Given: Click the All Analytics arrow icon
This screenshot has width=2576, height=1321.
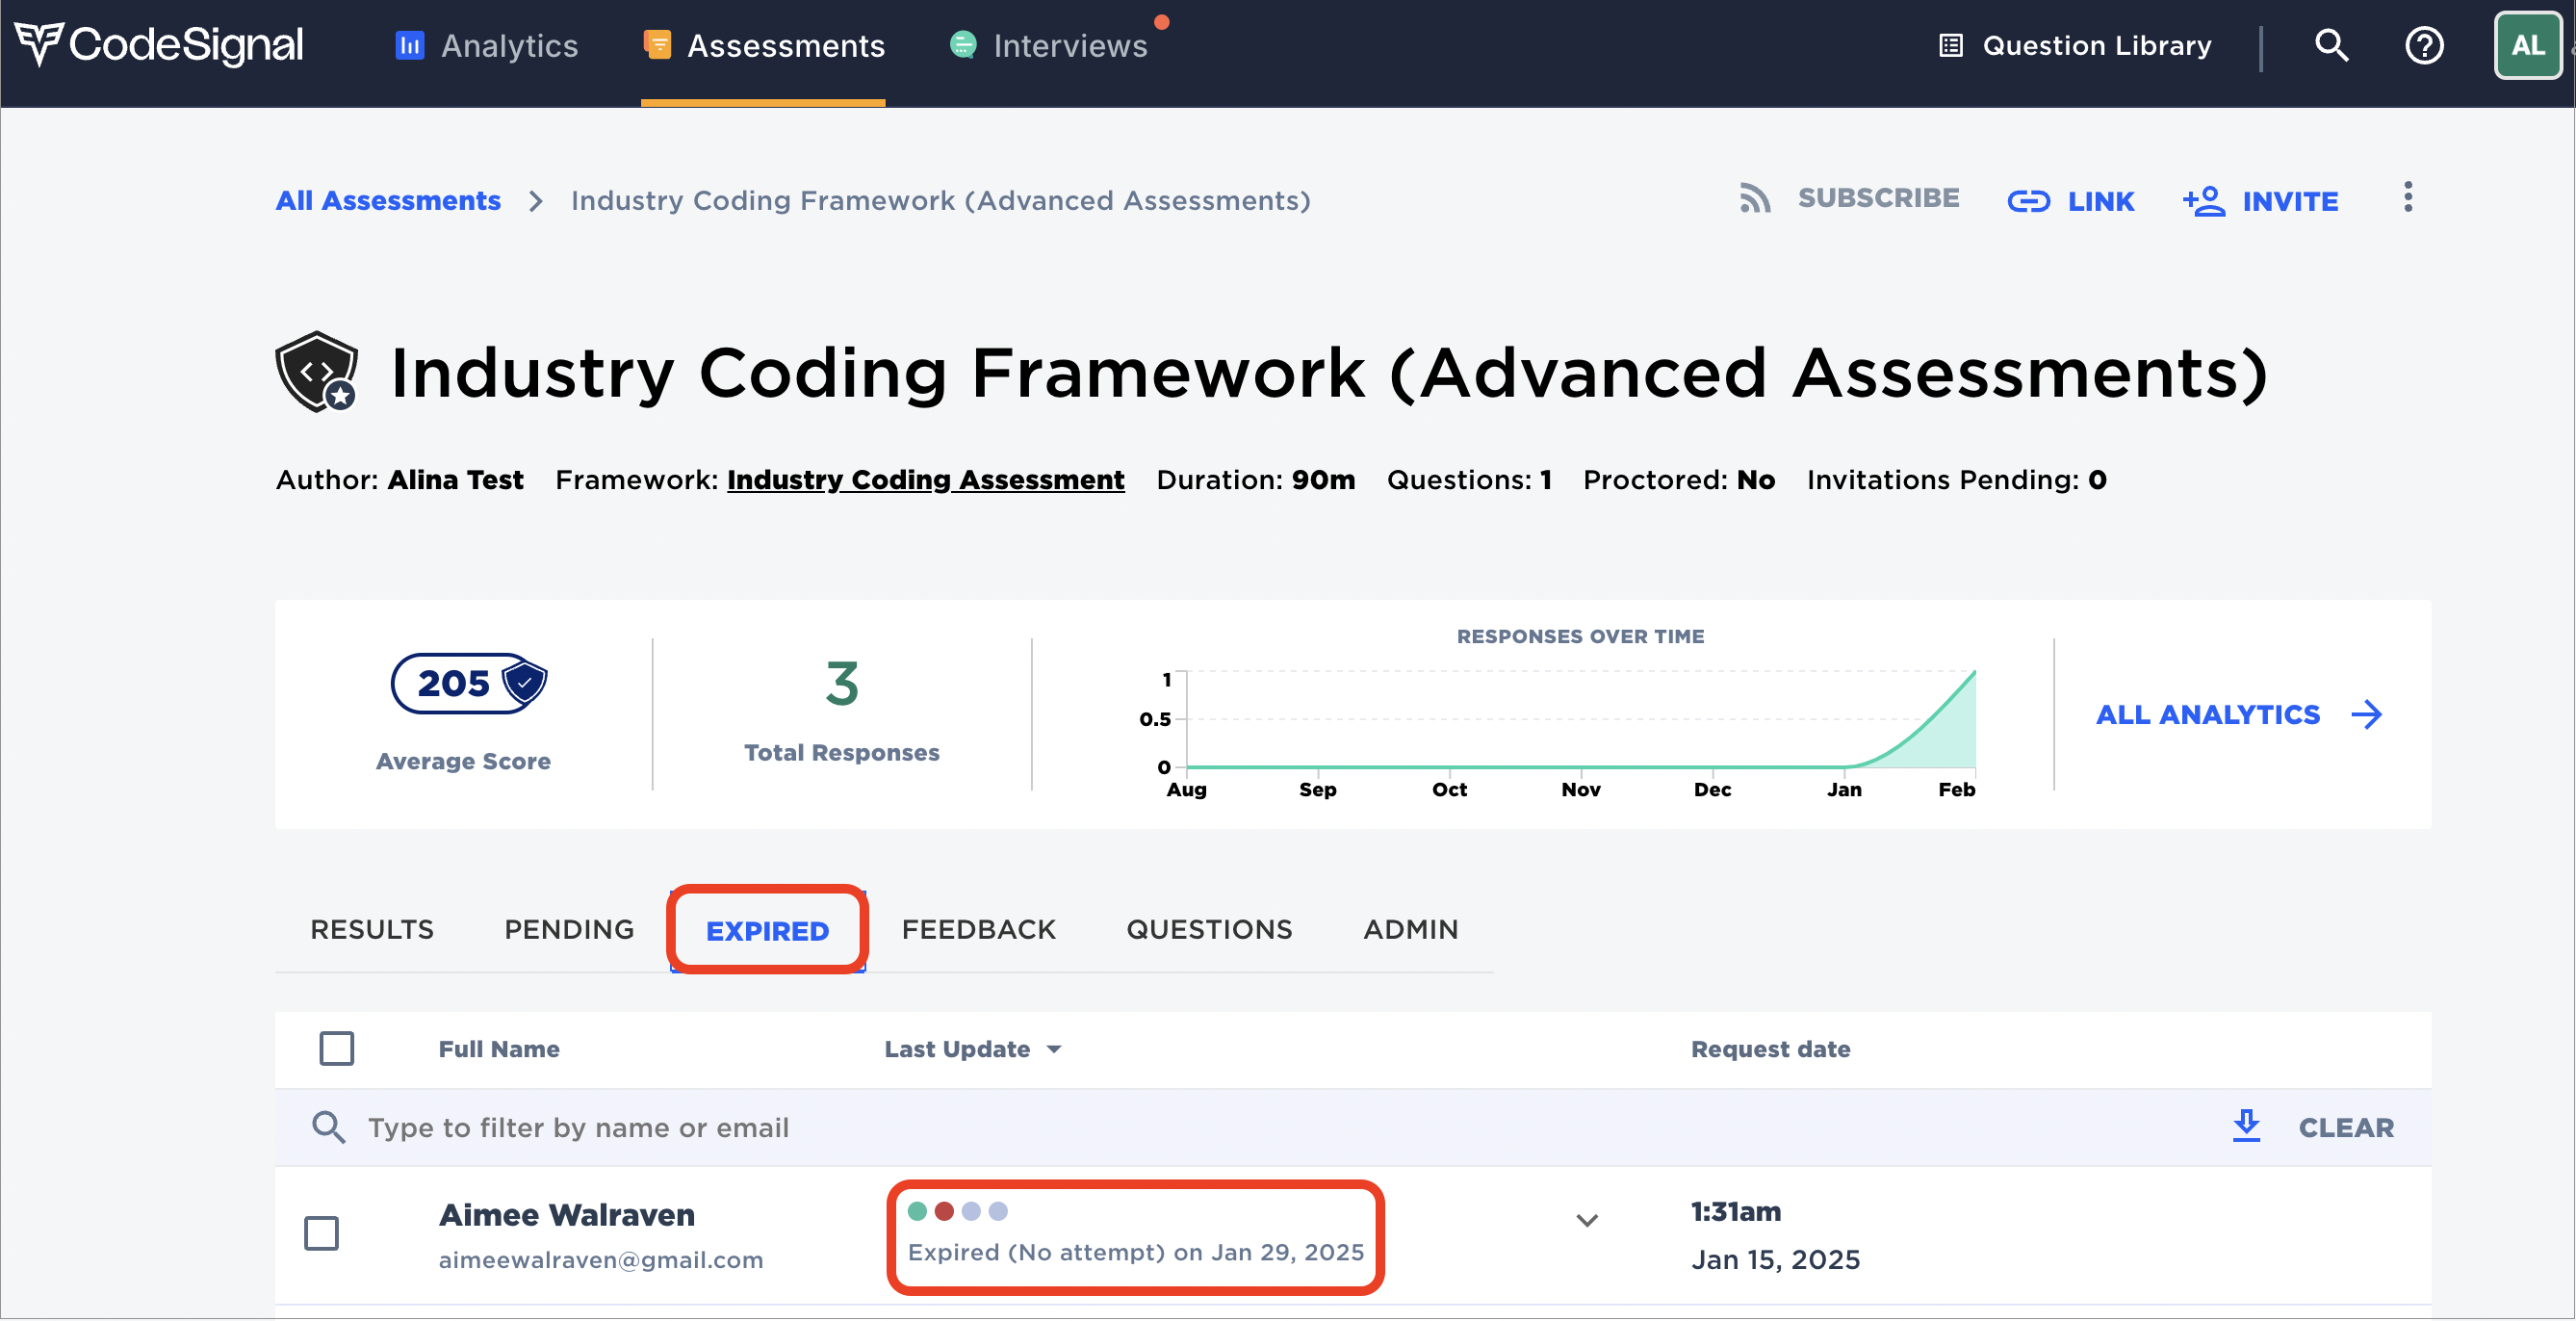Looking at the screenshot, I should point(2366,715).
